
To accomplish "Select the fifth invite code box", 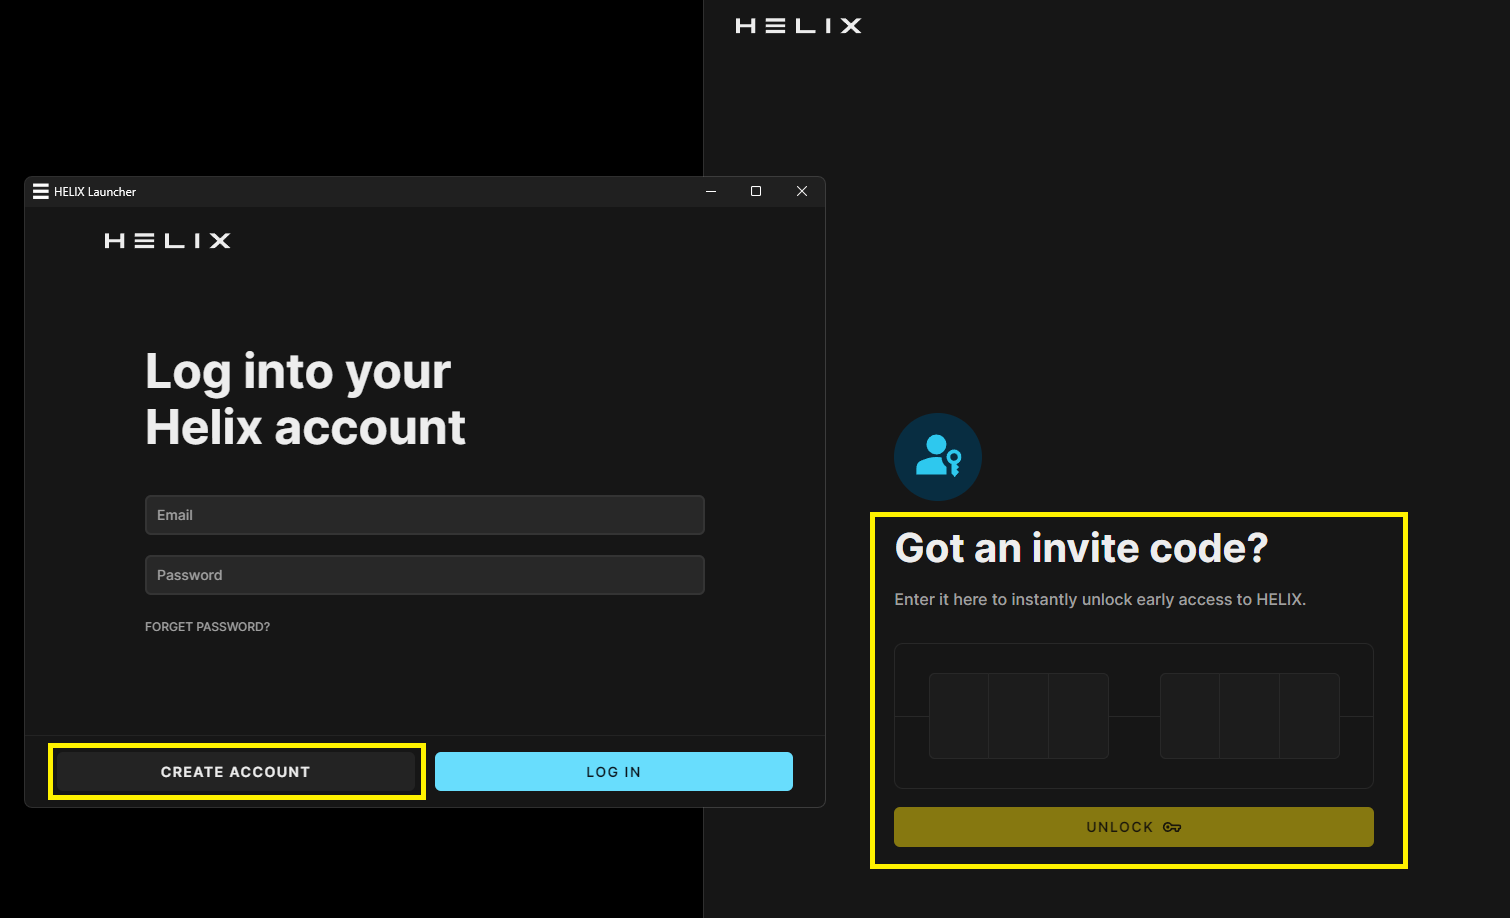I will click(x=1249, y=716).
